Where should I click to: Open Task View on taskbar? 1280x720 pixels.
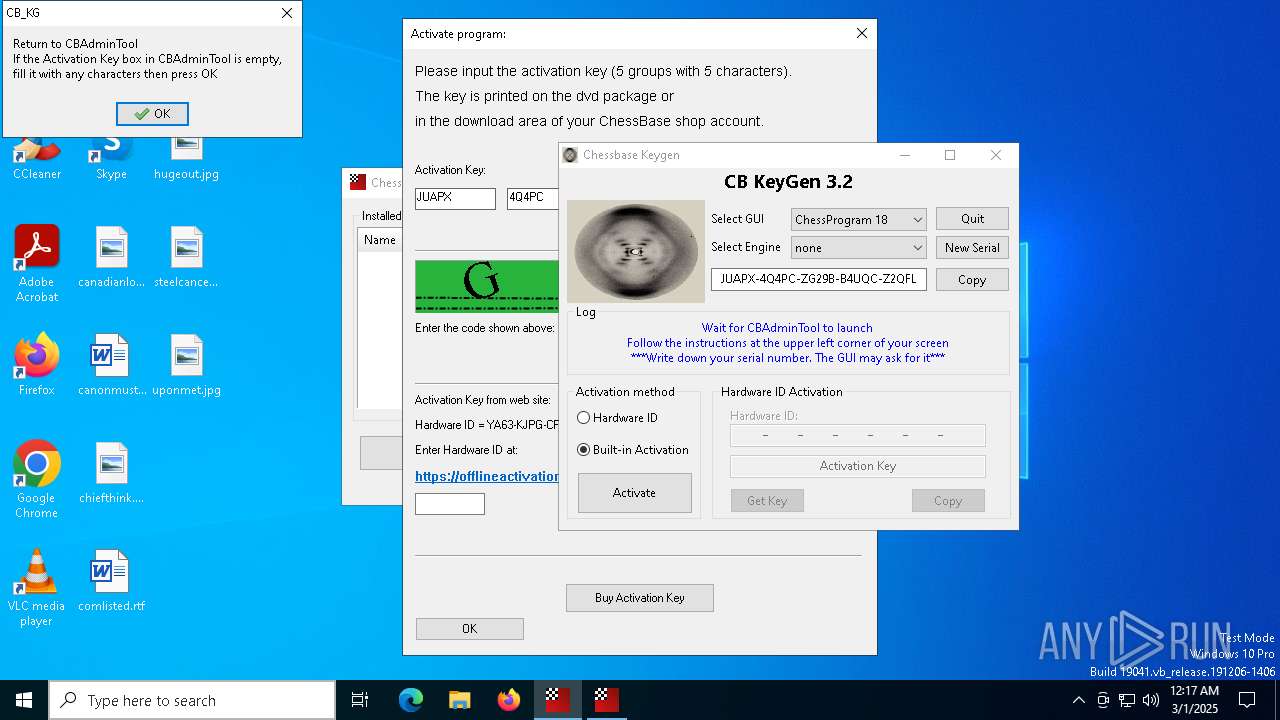click(360, 700)
